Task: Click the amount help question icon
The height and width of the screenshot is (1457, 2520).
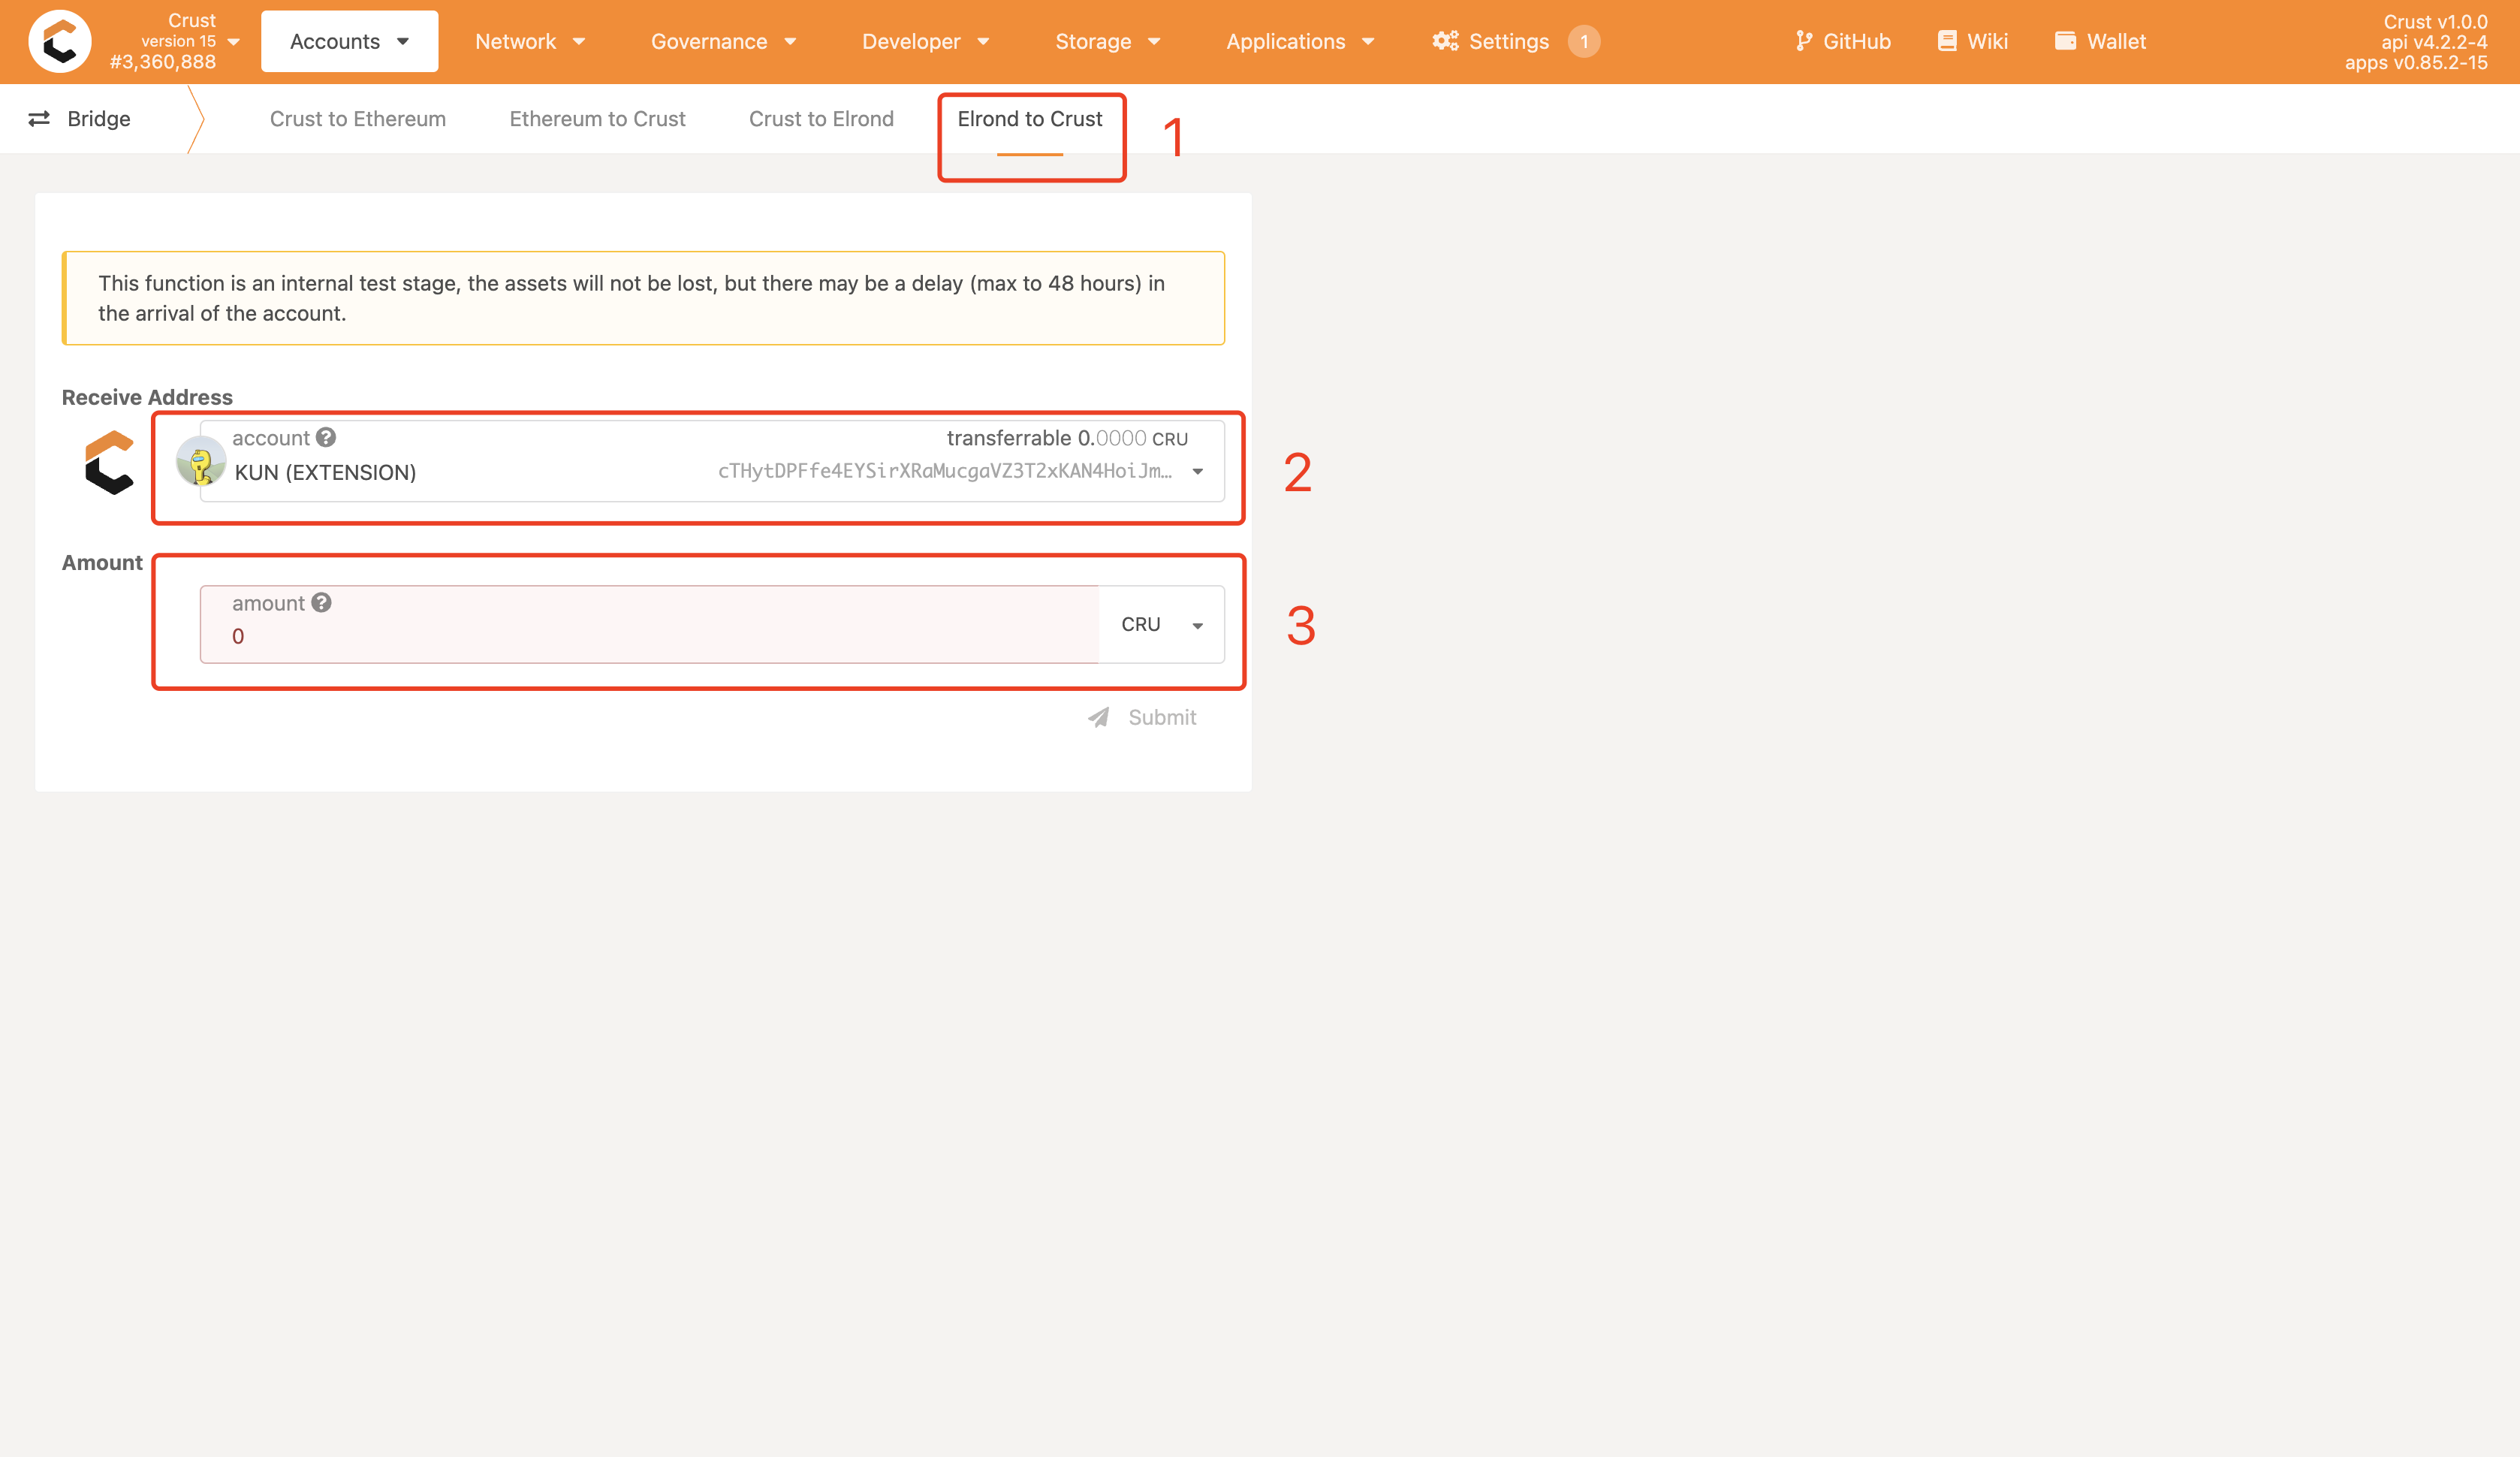Action: [x=321, y=602]
